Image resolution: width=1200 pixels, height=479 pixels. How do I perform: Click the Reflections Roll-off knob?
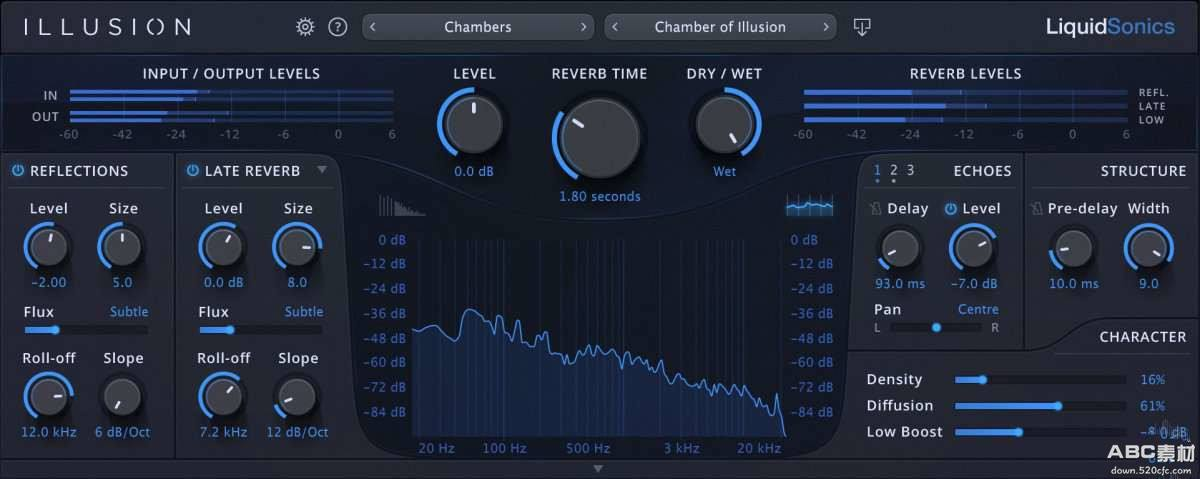pos(48,396)
